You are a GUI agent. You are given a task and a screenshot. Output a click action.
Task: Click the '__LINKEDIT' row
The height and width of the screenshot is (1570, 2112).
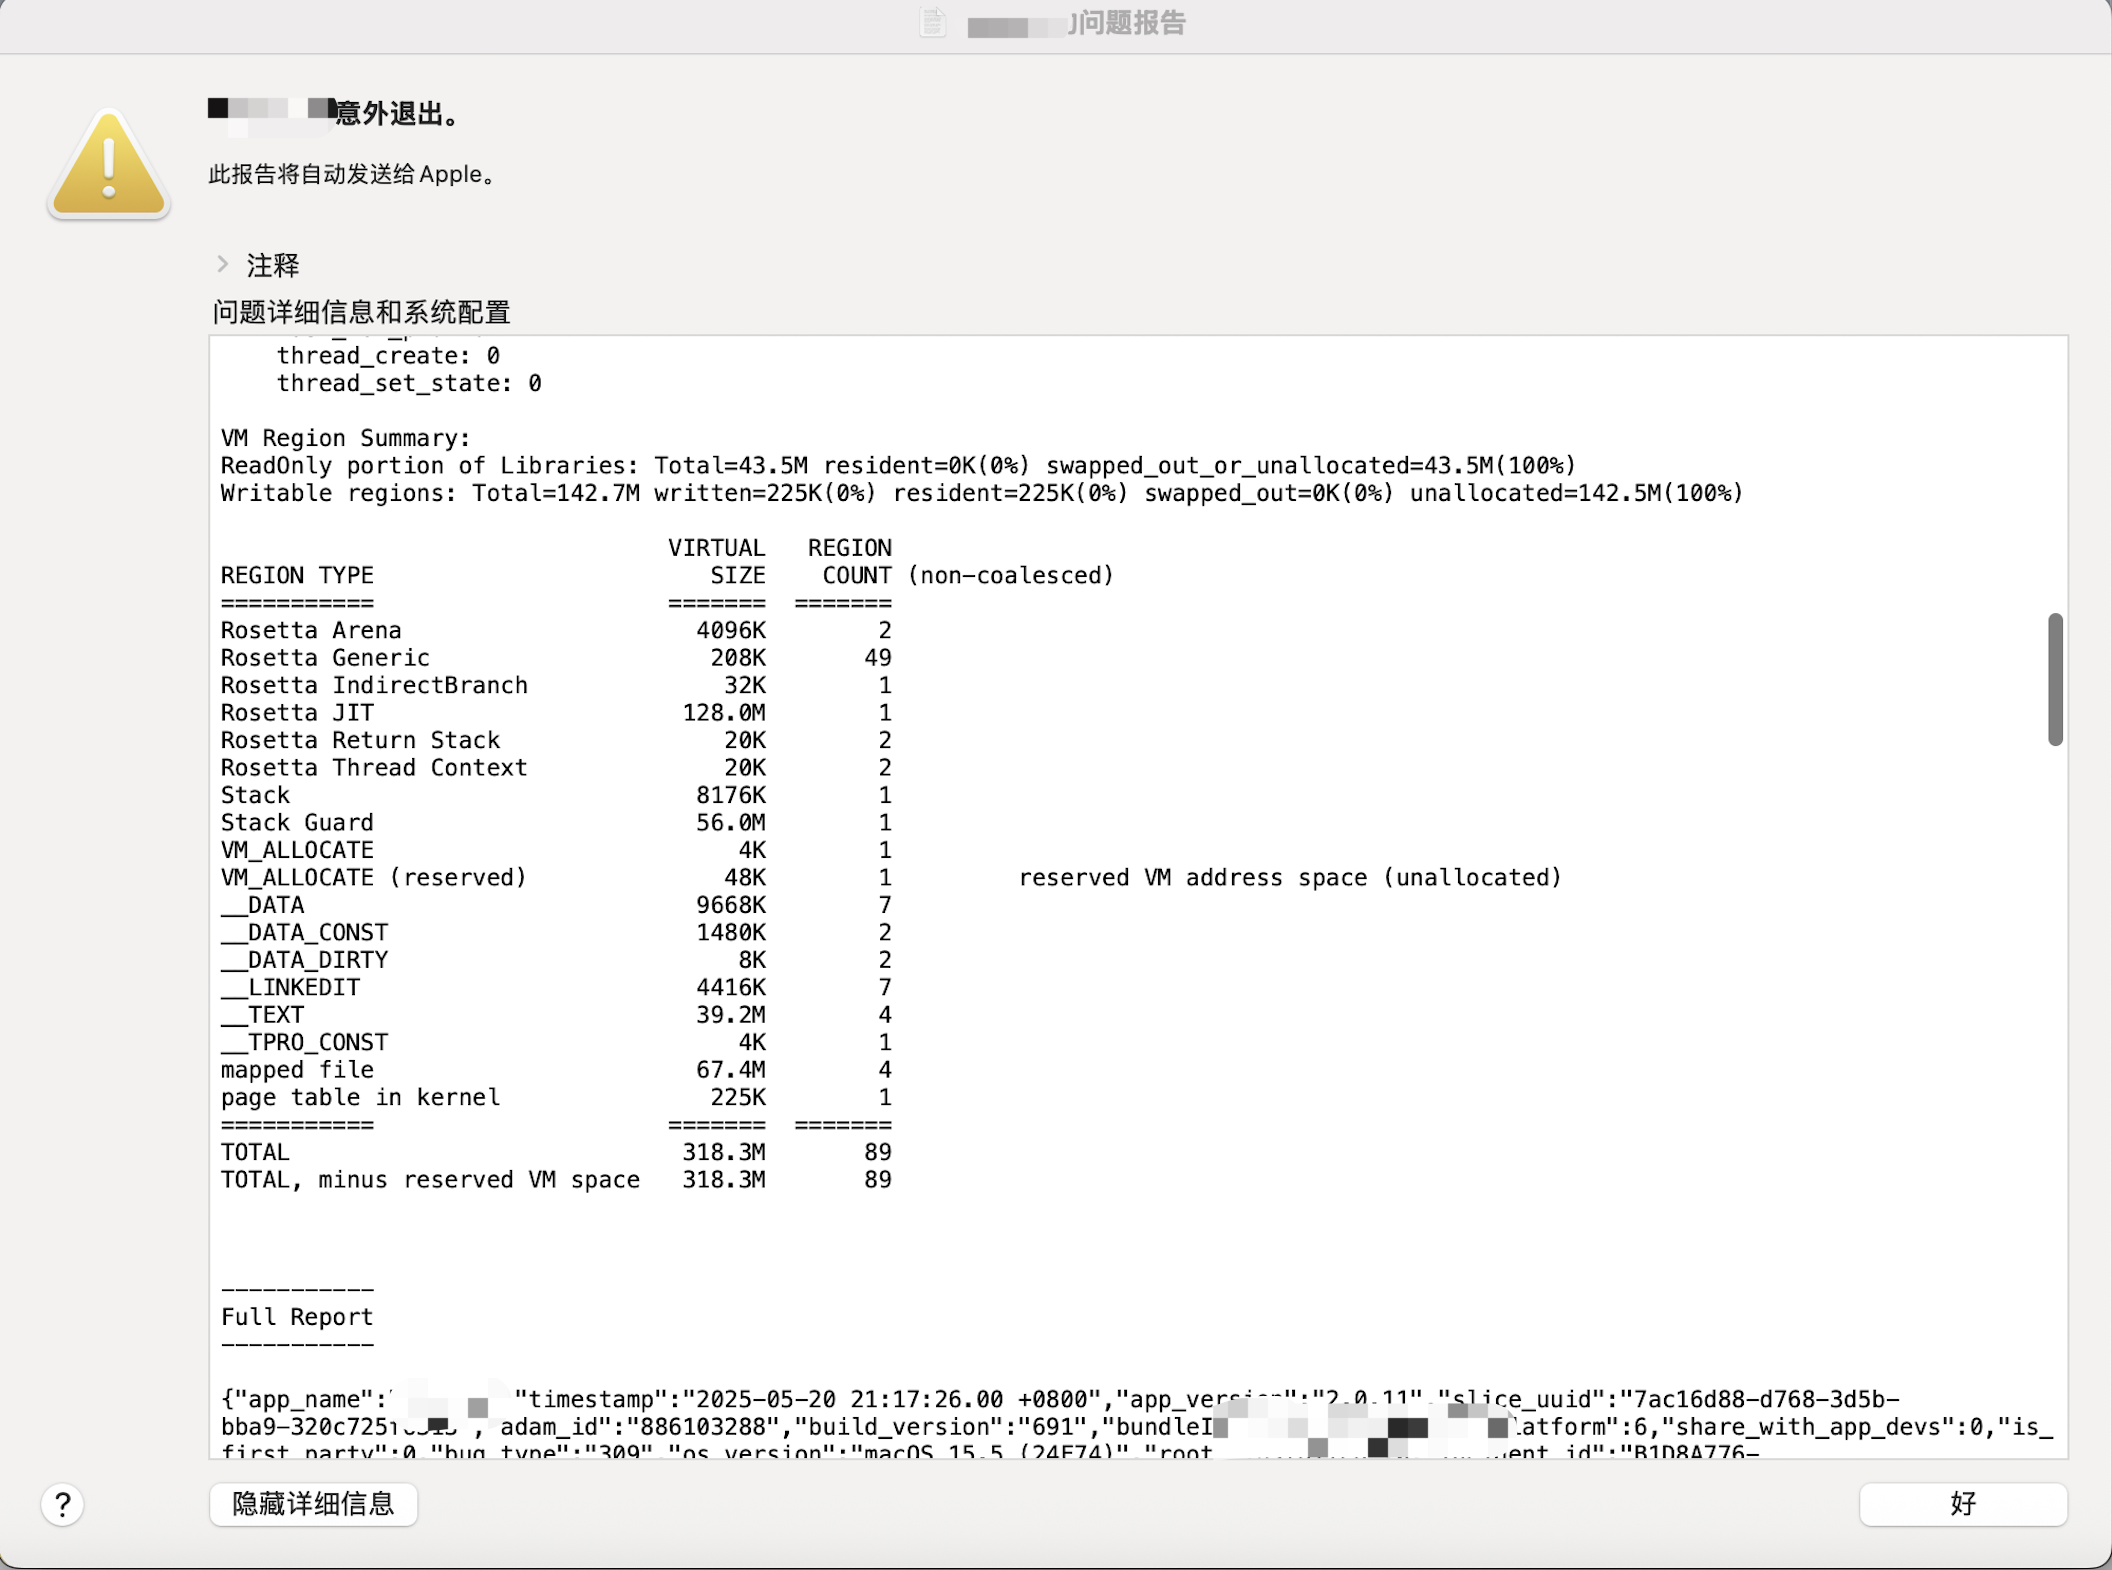(556, 988)
